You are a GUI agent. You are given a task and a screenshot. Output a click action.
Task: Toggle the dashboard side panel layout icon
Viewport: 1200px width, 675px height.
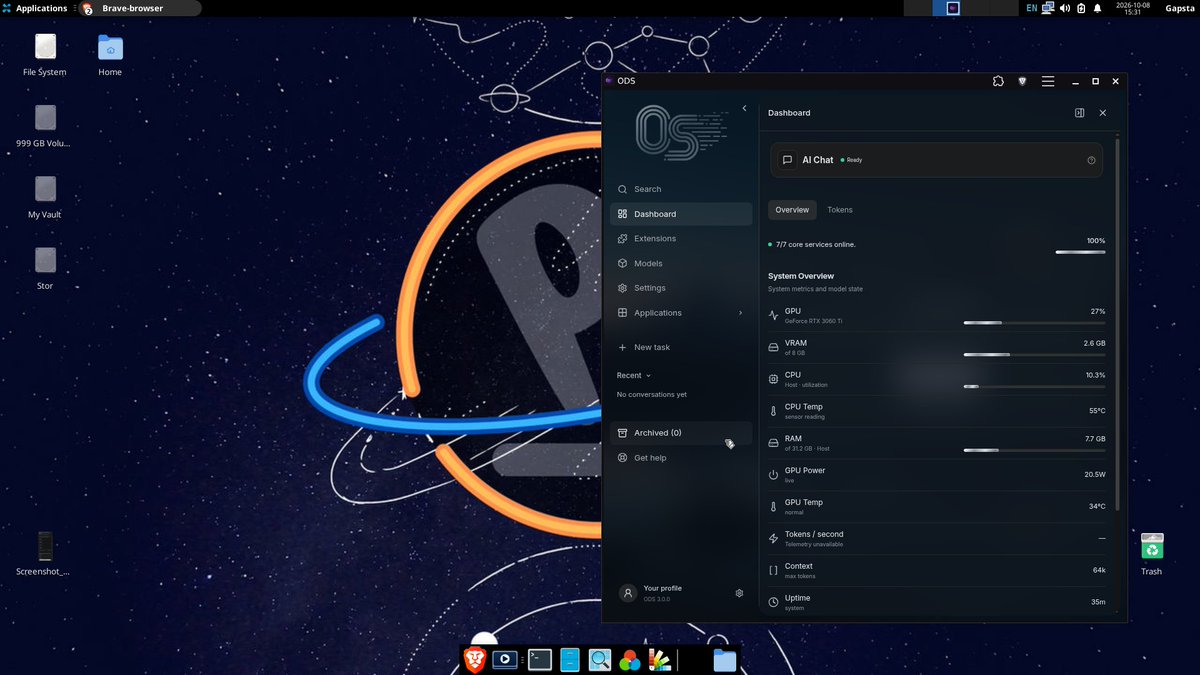(1080, 113)
